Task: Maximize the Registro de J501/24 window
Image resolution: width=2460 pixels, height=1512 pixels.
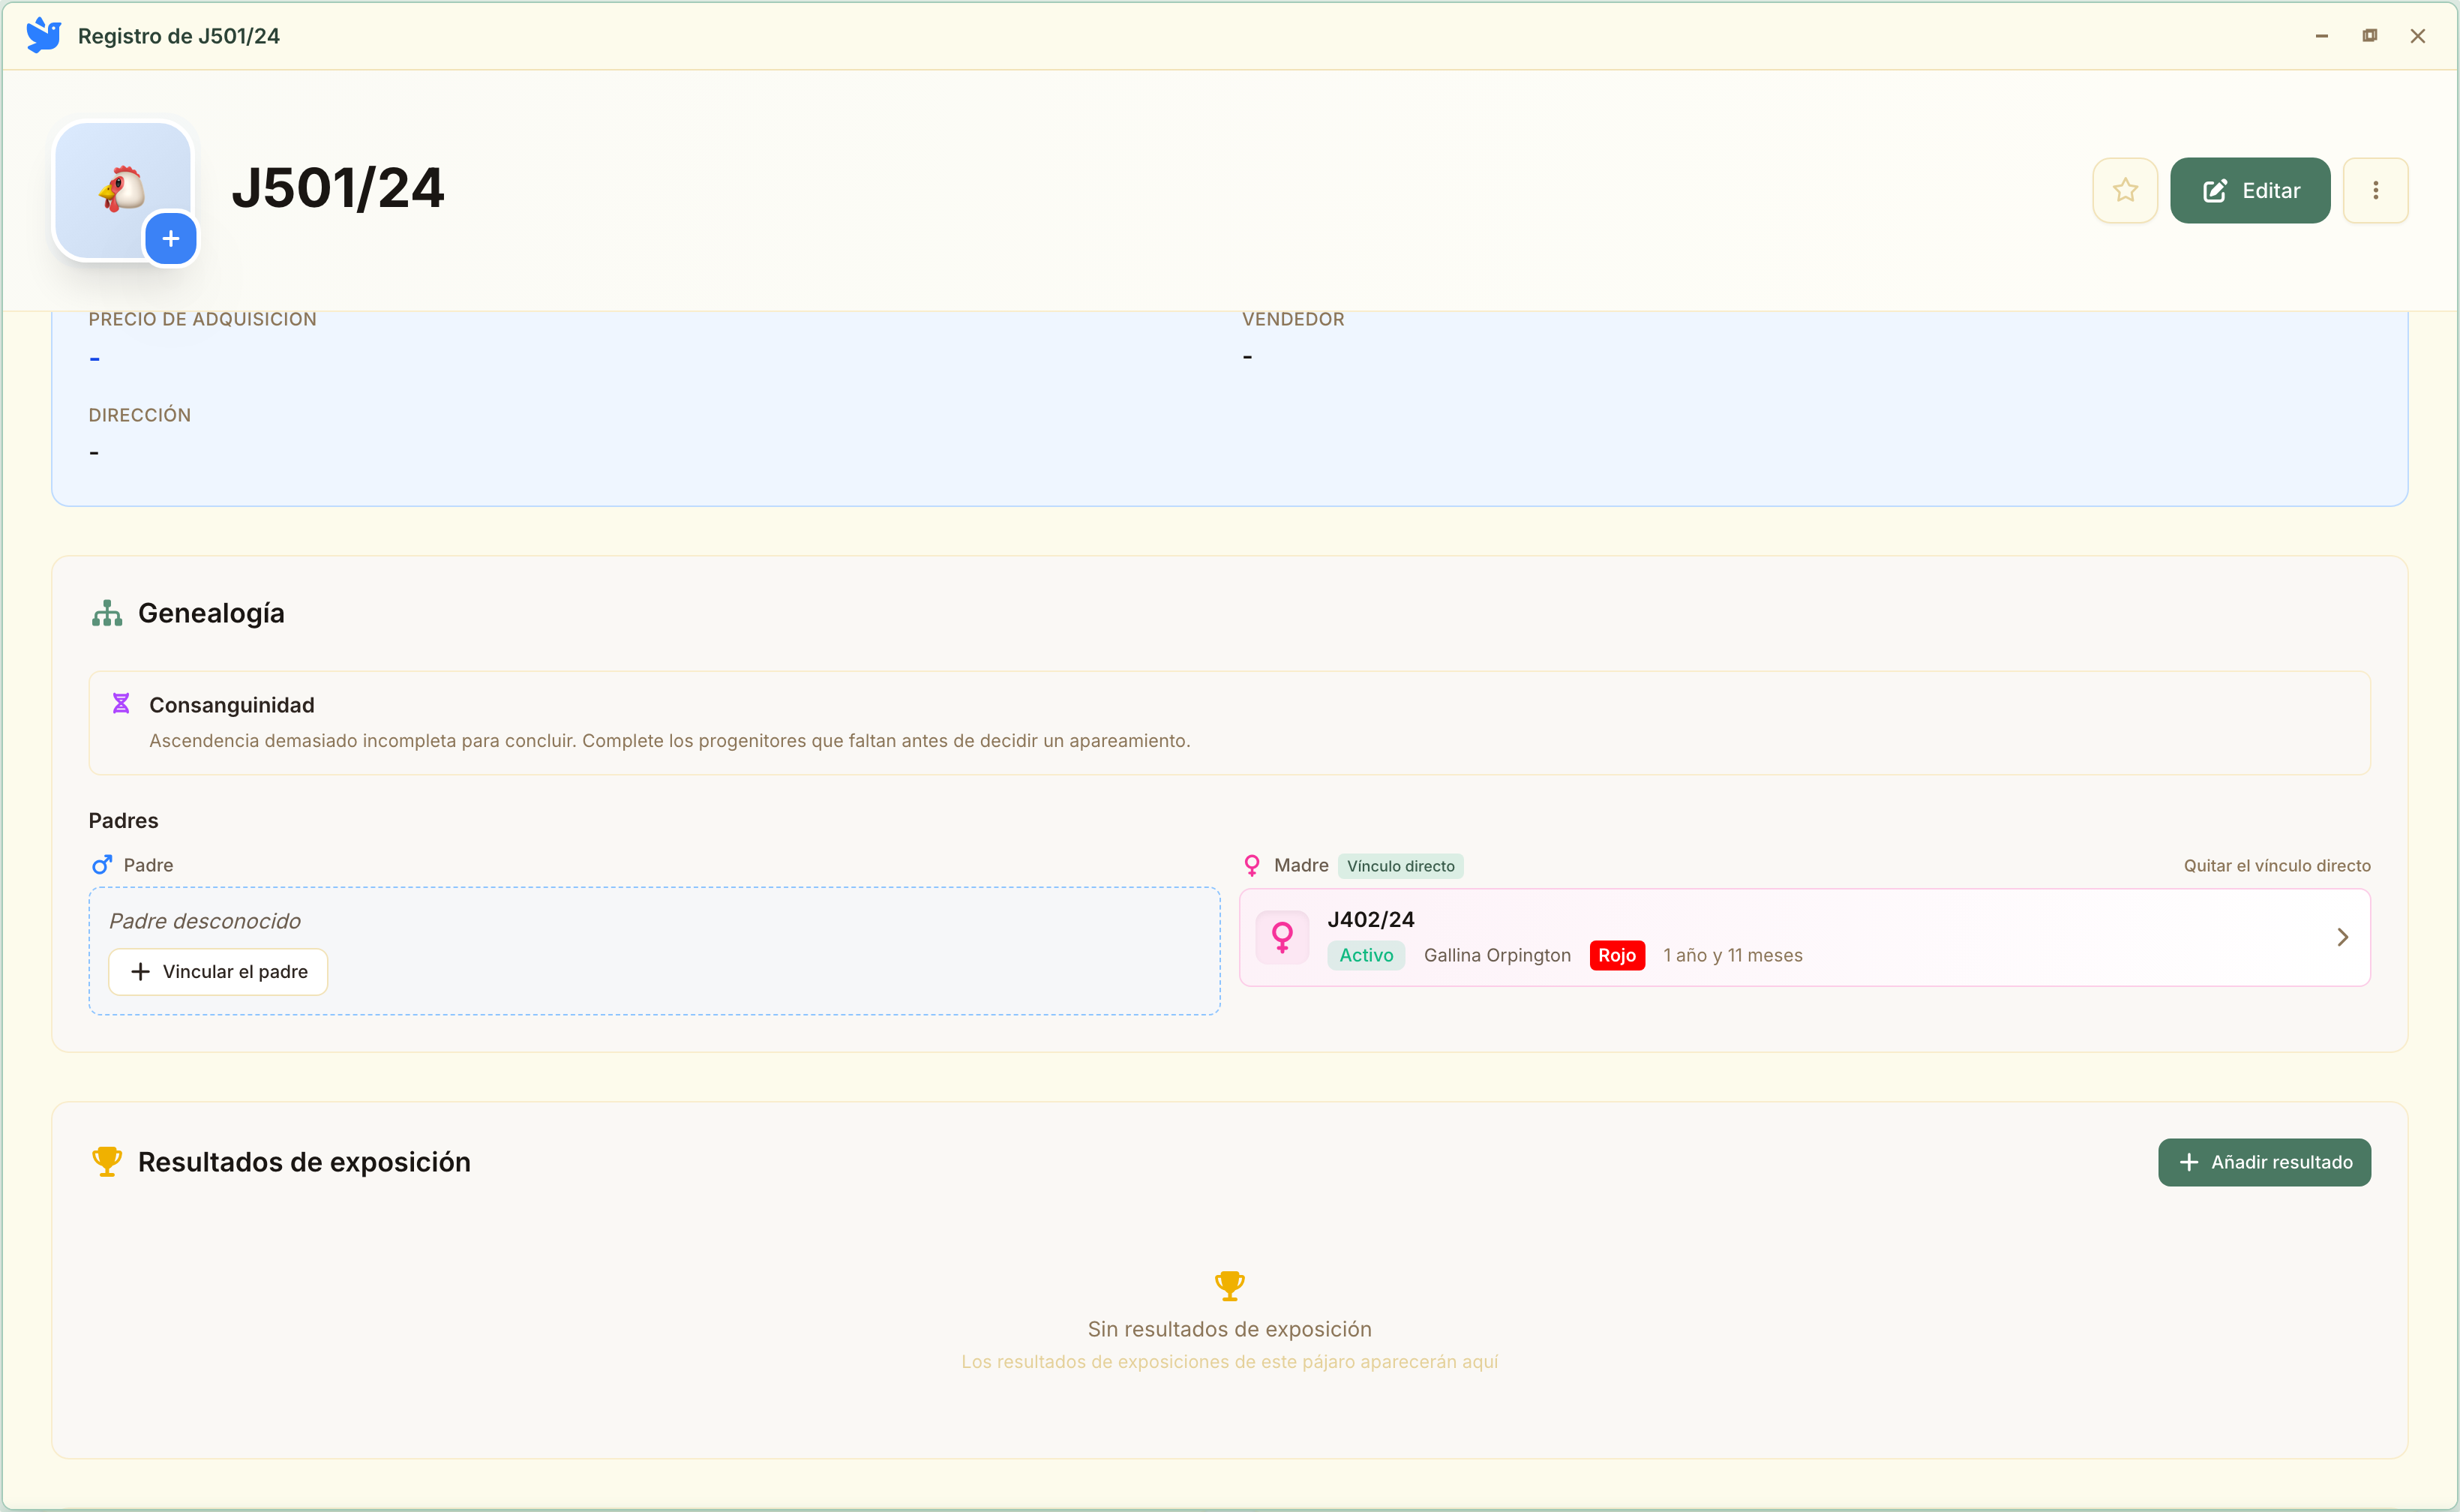Action: coord(2369,36)
